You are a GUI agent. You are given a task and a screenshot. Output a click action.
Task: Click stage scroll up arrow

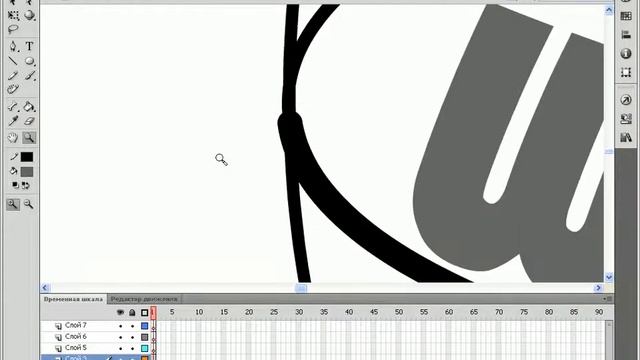[x=609, y=10]
